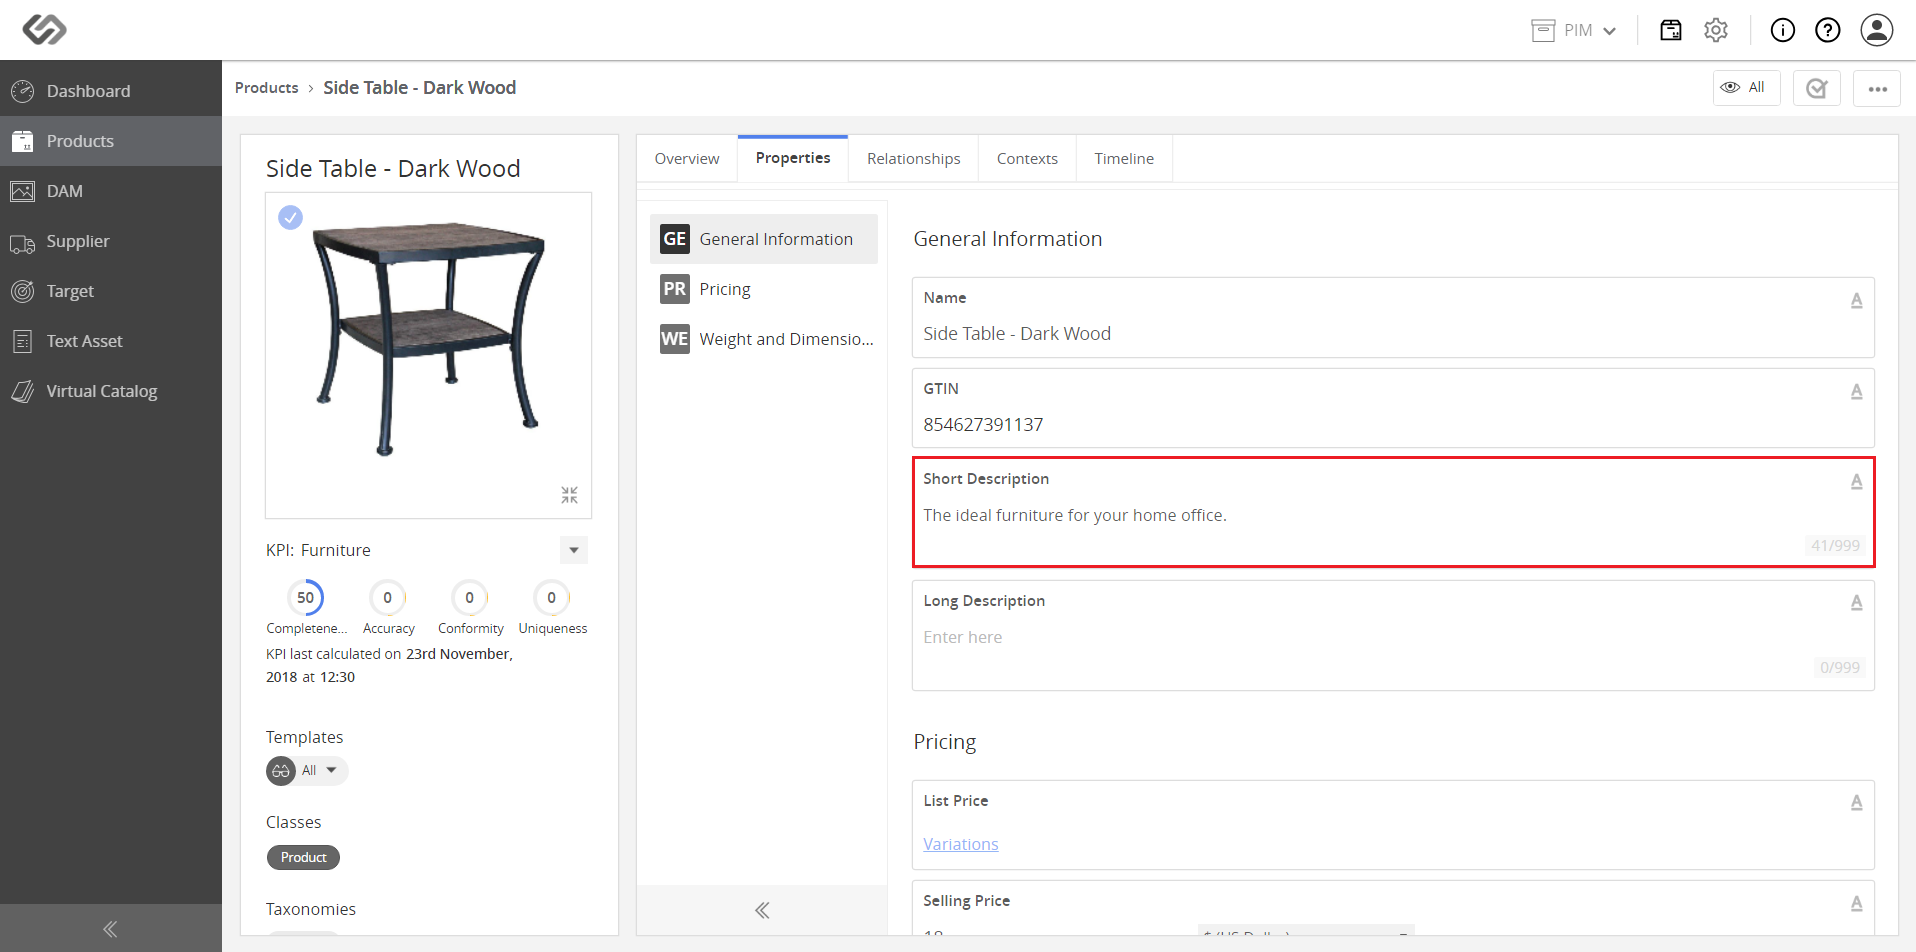1916x952 pixels.
Task: Click language icon on Short Description field
Action: [1856, 481]
